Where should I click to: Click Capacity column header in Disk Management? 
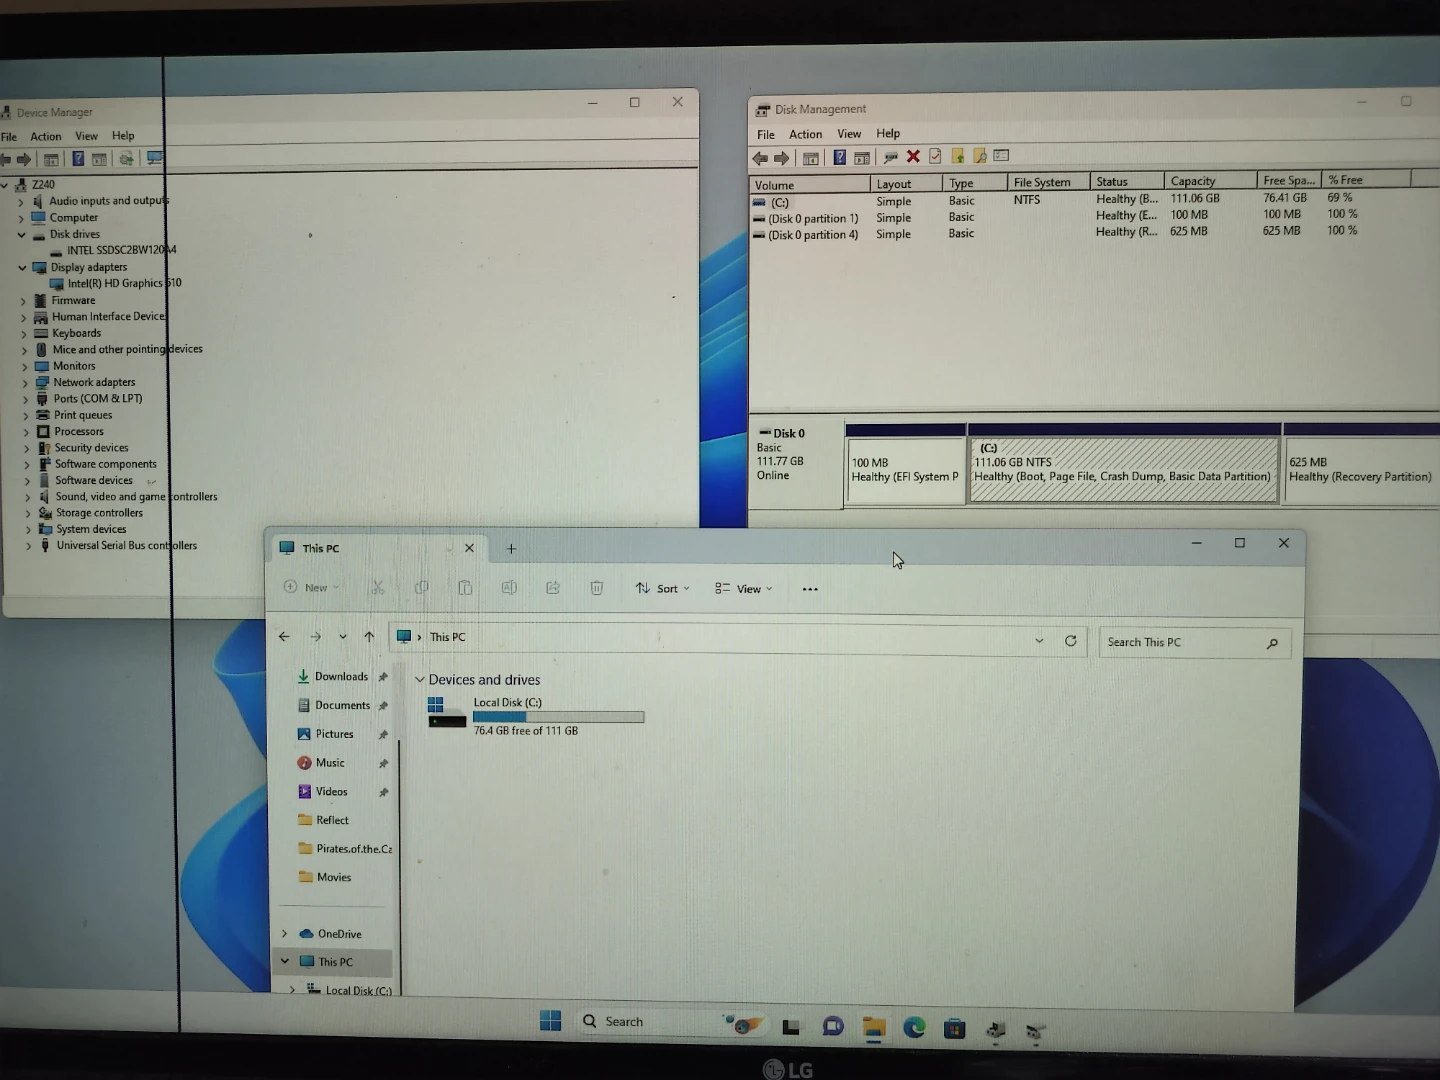tap(1210, 181)
